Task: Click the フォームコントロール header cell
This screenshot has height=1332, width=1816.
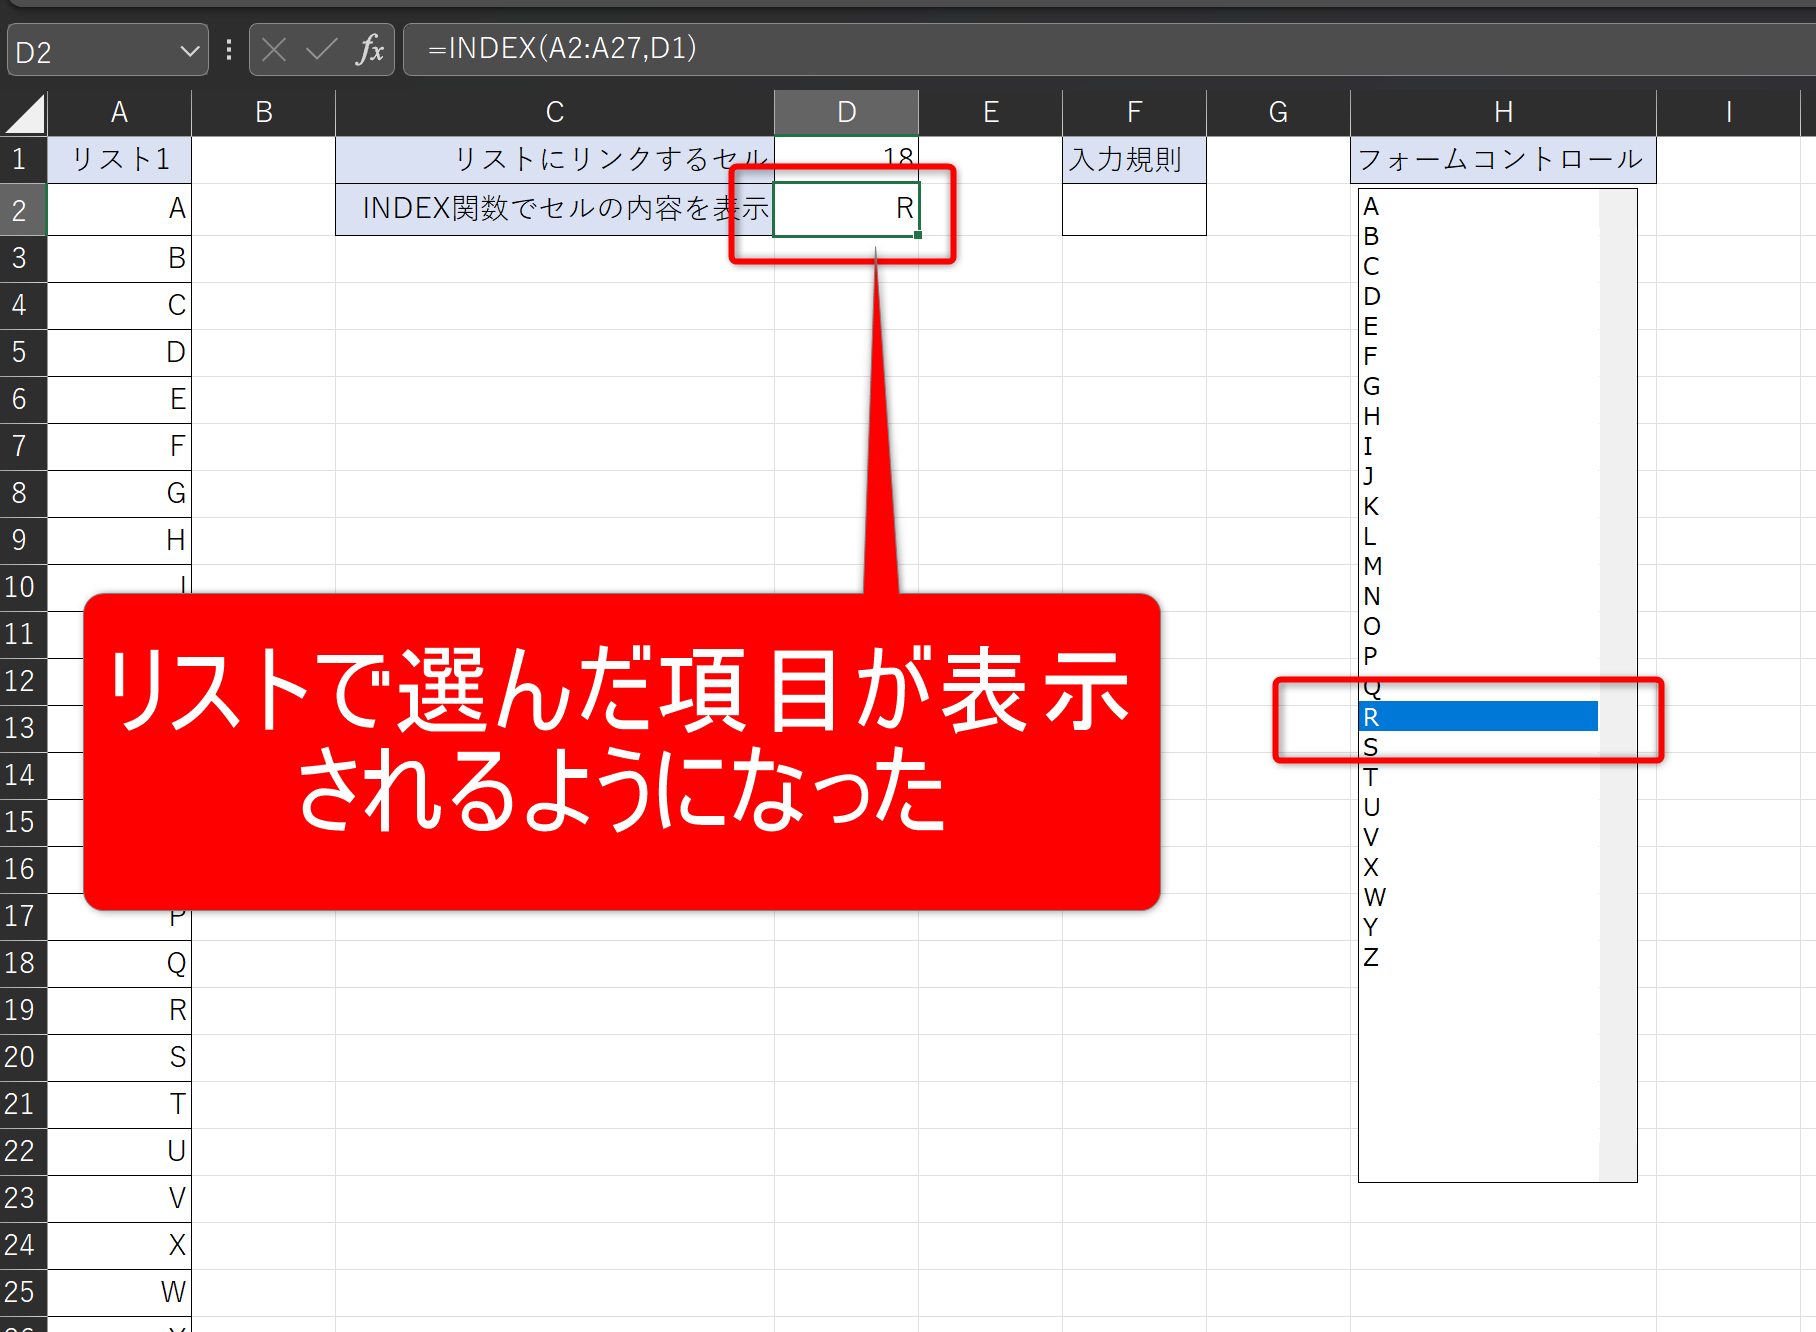Action: click(1502, 159)
